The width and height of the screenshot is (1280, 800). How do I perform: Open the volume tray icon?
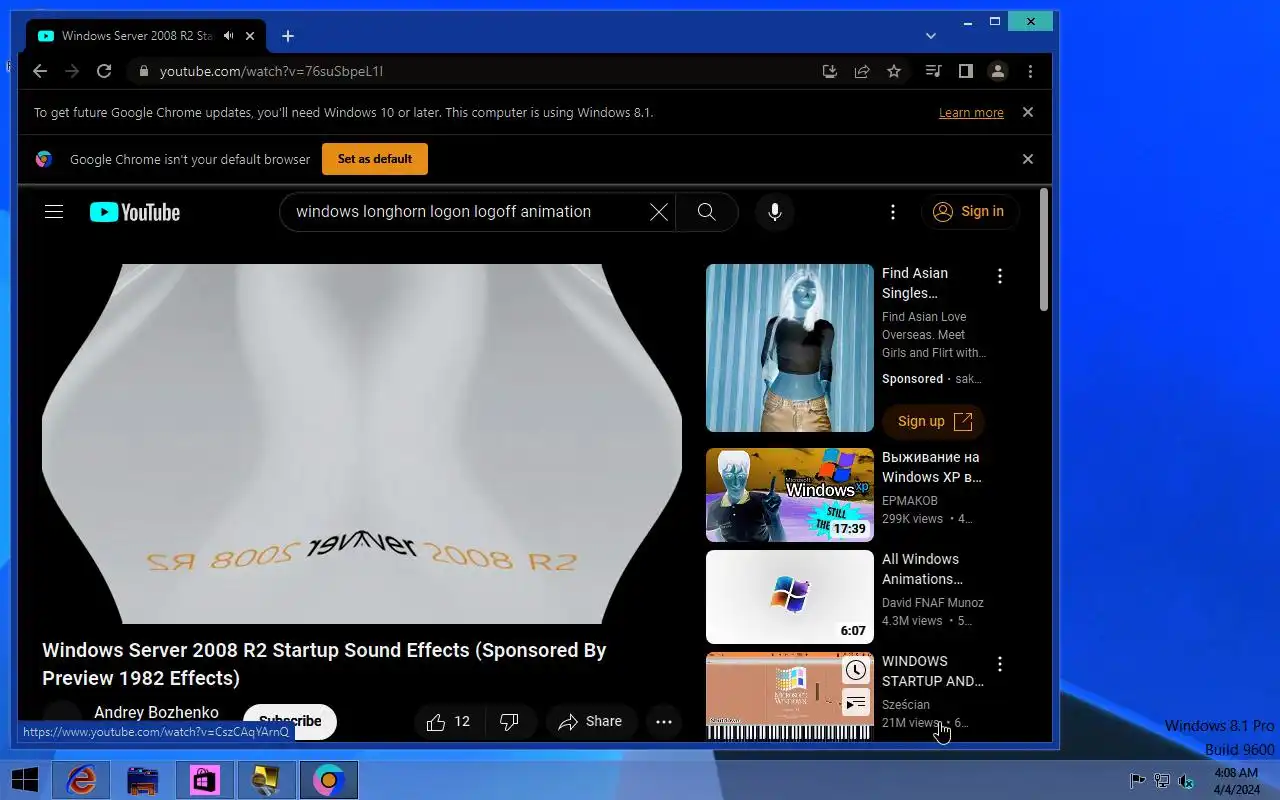[1187, 781]
